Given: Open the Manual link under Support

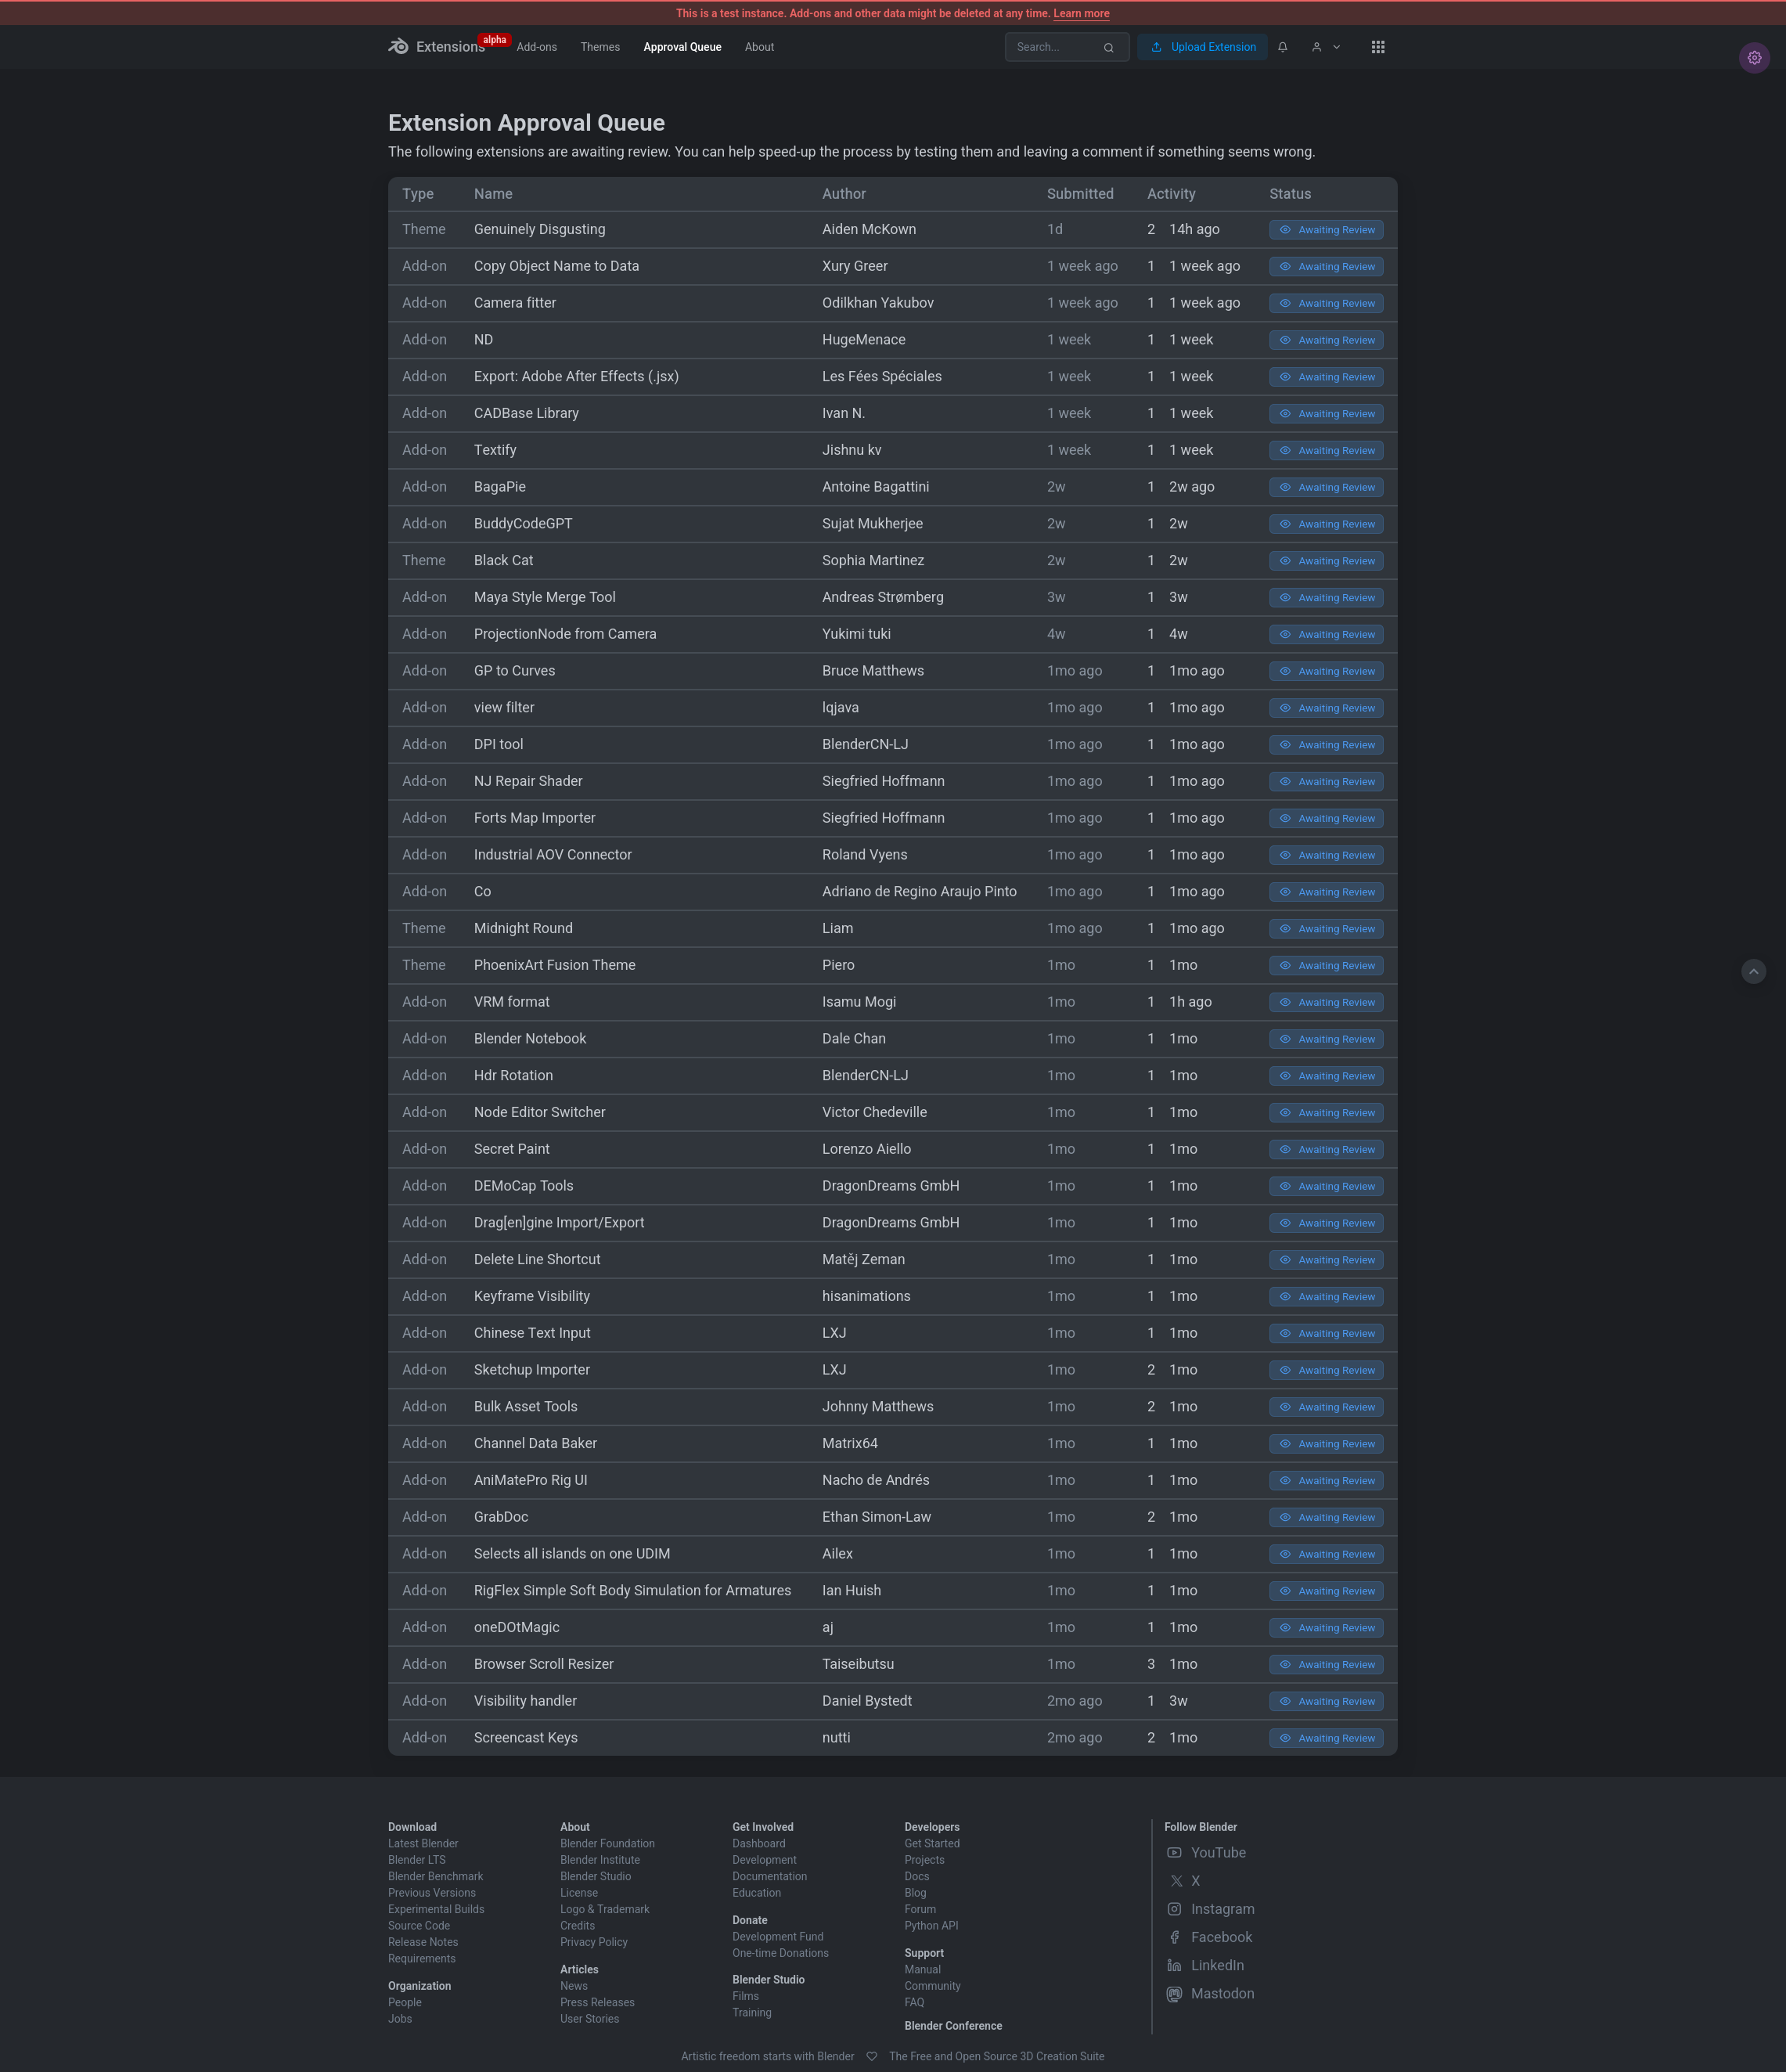Looking at the screenshot, I should point(922,1969).
